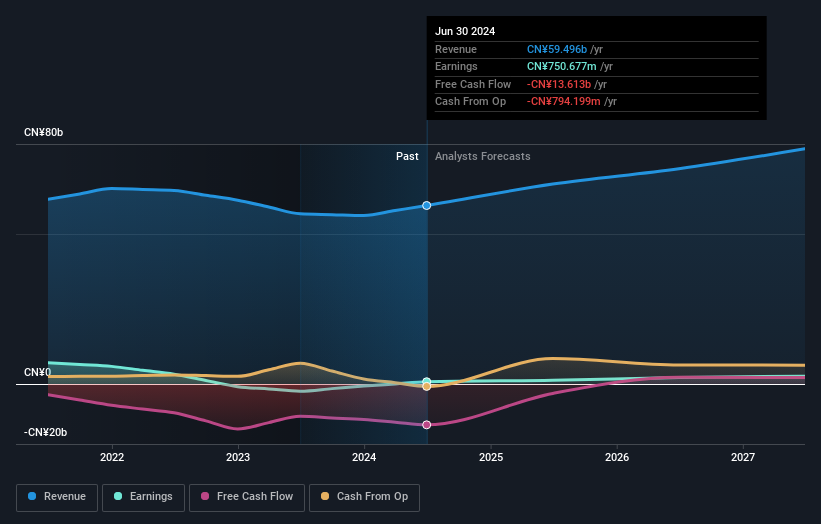This screenshot has width=821, height=524.
Task: Click the blue Revenue legend dot
Action: click(x=32, y=496)
